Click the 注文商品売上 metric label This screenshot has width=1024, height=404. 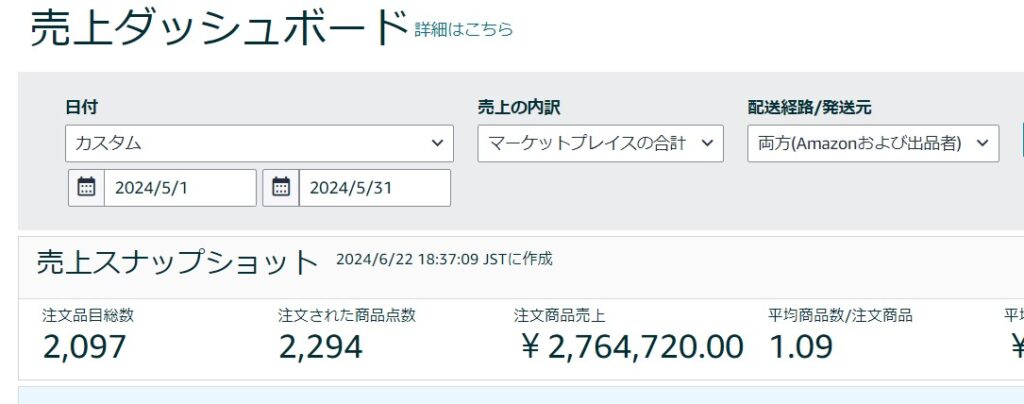coord(559,315)
